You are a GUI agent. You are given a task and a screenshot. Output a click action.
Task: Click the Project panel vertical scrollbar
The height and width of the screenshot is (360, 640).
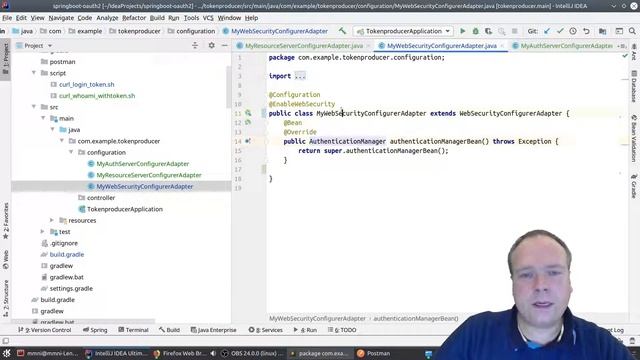click(x=228, y=86)
